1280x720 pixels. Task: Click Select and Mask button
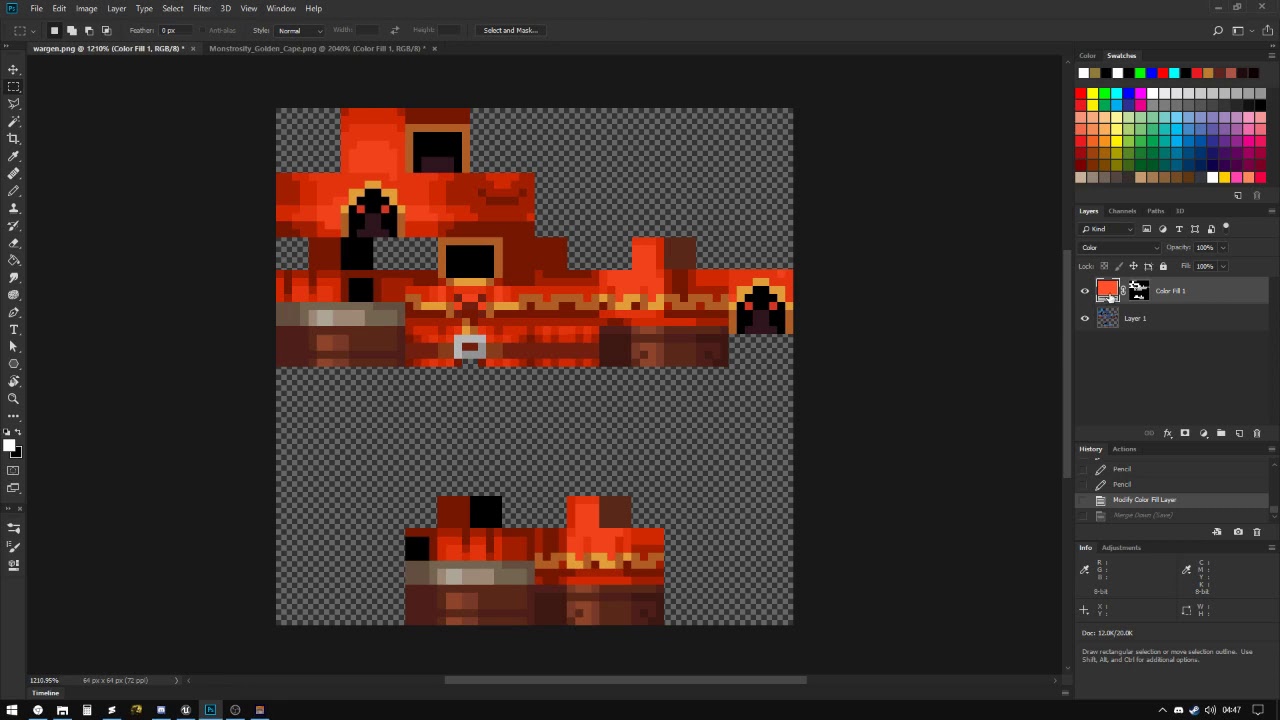point(511,30)
